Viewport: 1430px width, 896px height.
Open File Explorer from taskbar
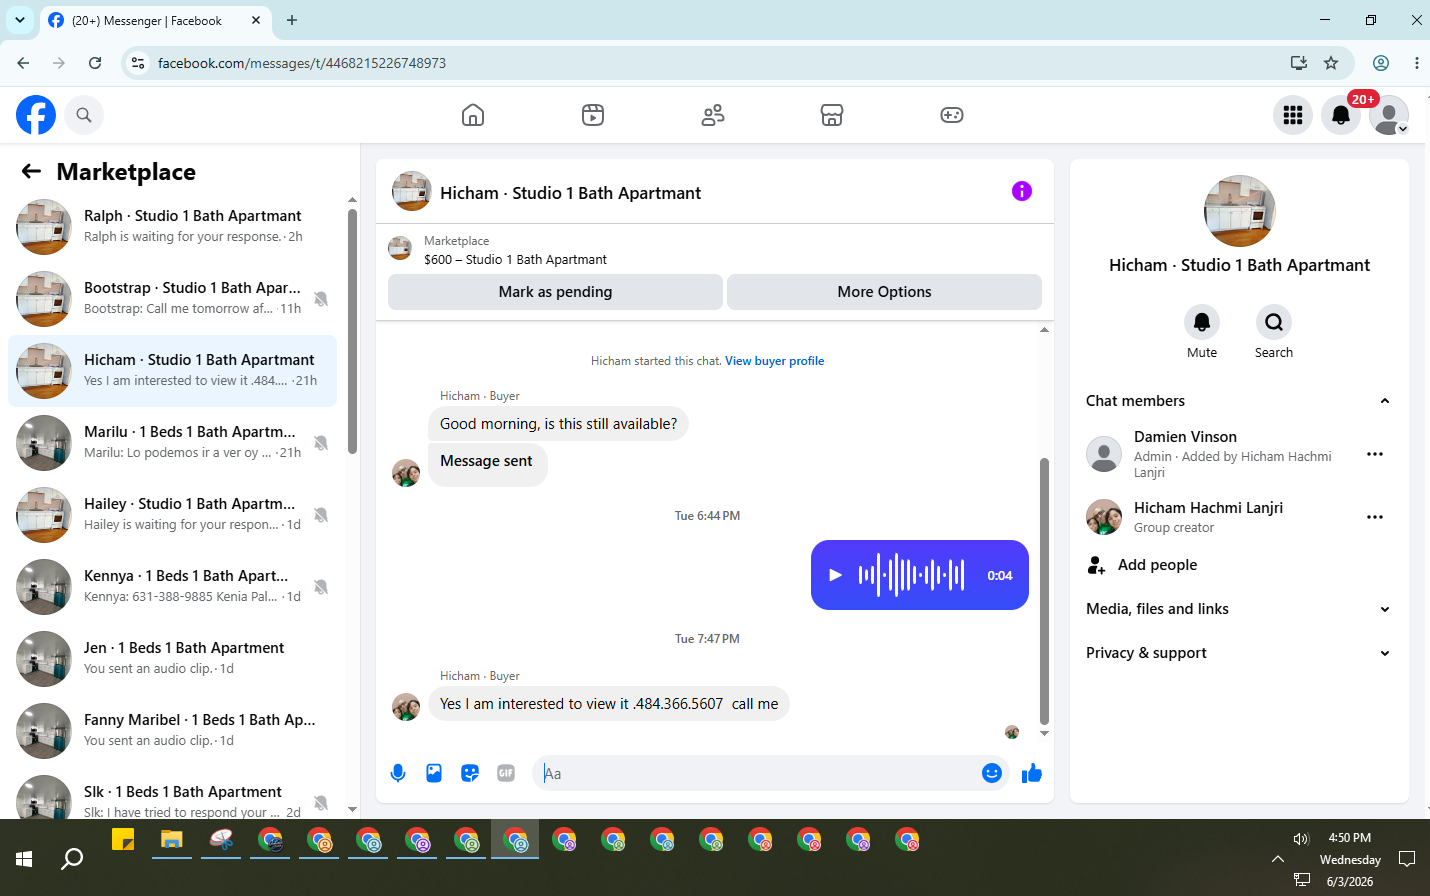pyautogui.click(x=172, y=840)
